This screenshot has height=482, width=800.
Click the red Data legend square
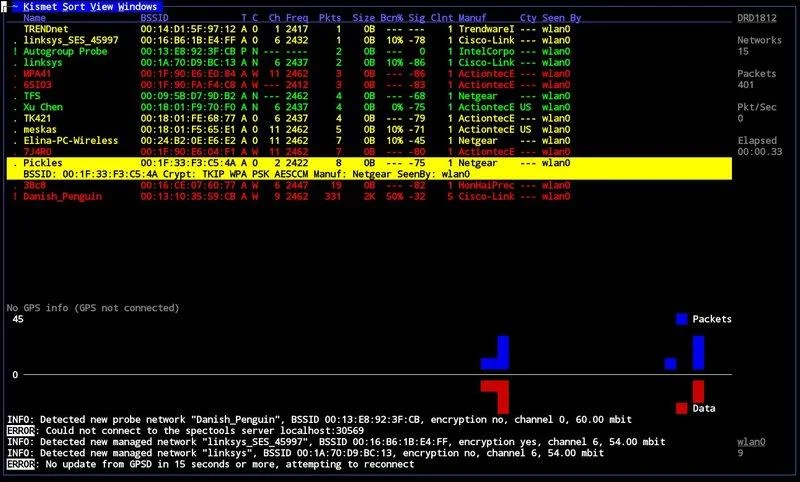pyautogui.click(x=681, y=408)
